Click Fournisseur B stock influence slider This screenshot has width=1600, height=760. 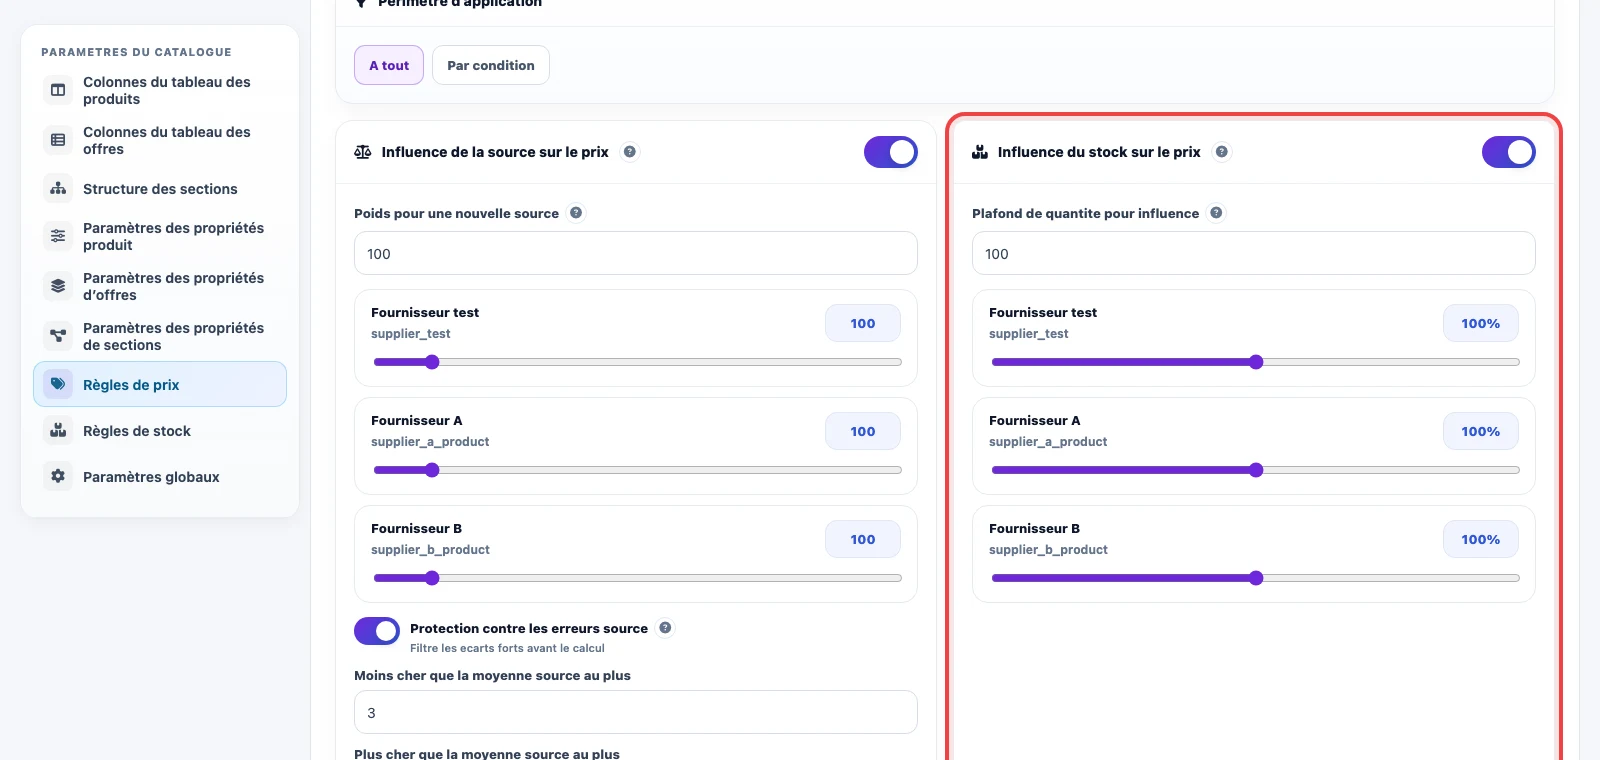click(1255, 578)
